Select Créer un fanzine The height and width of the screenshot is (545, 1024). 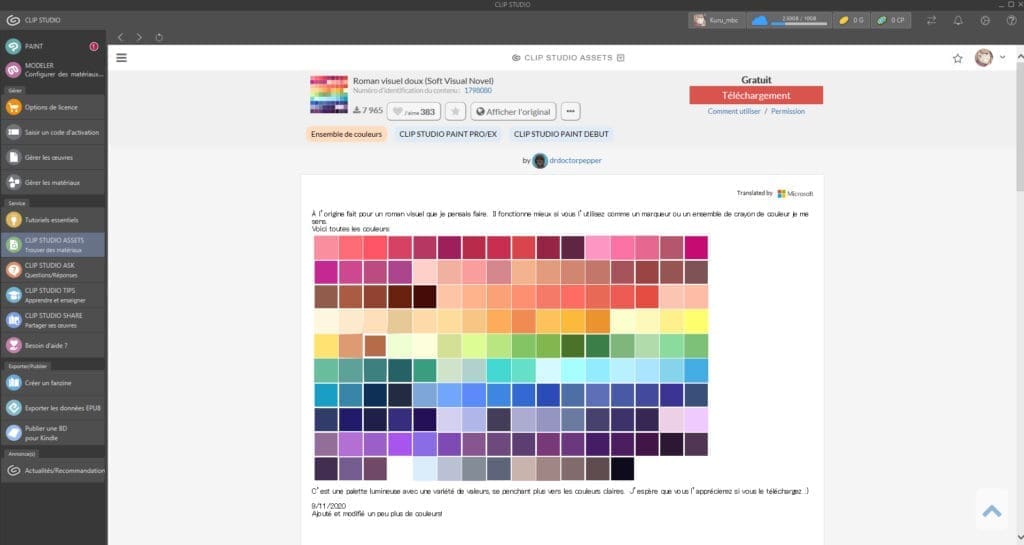coord(52,383)
